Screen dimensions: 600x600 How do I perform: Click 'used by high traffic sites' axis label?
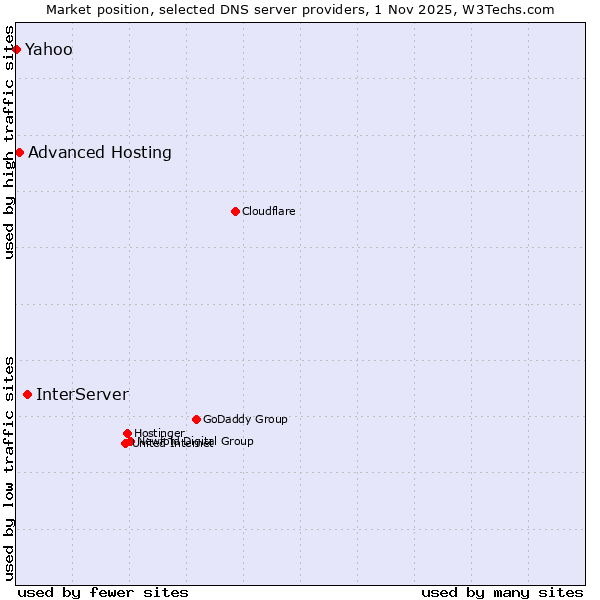[x=10, y=140]
